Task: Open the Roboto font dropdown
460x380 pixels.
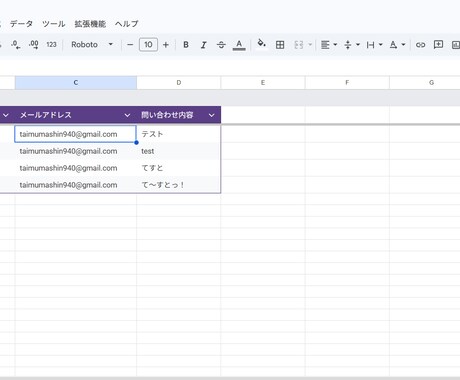Action: point(92,44)
